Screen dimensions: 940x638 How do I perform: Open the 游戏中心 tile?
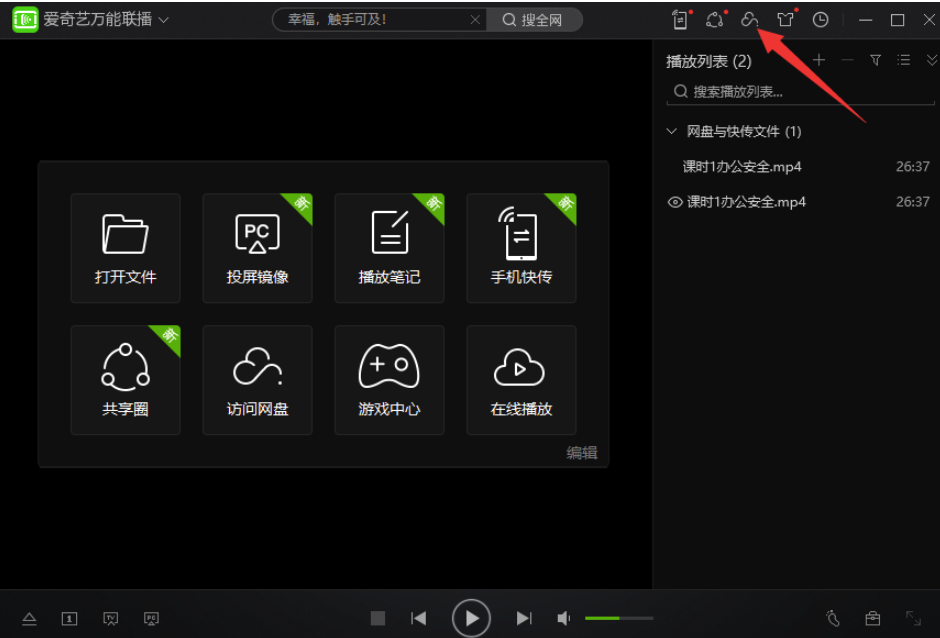(x=389, y=380)
